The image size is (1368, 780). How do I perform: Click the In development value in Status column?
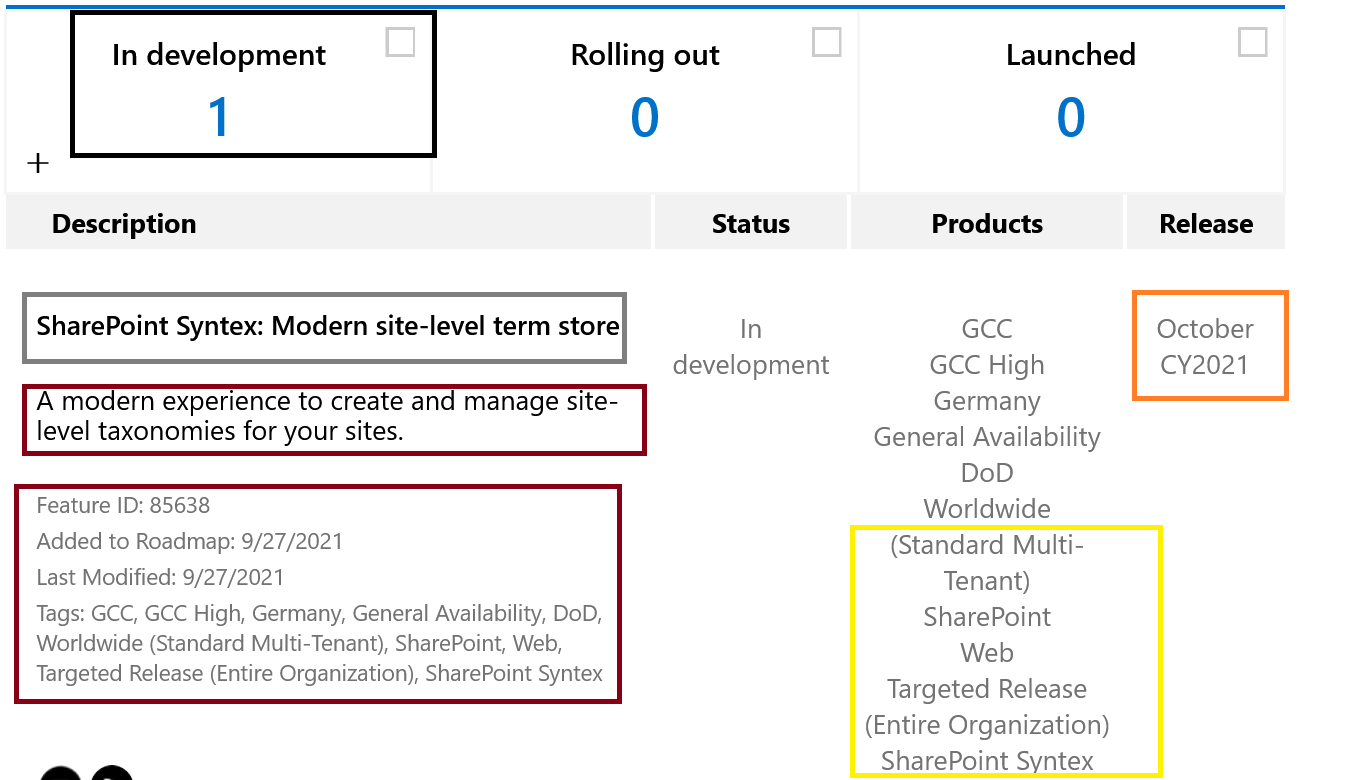tap(751, 347)
